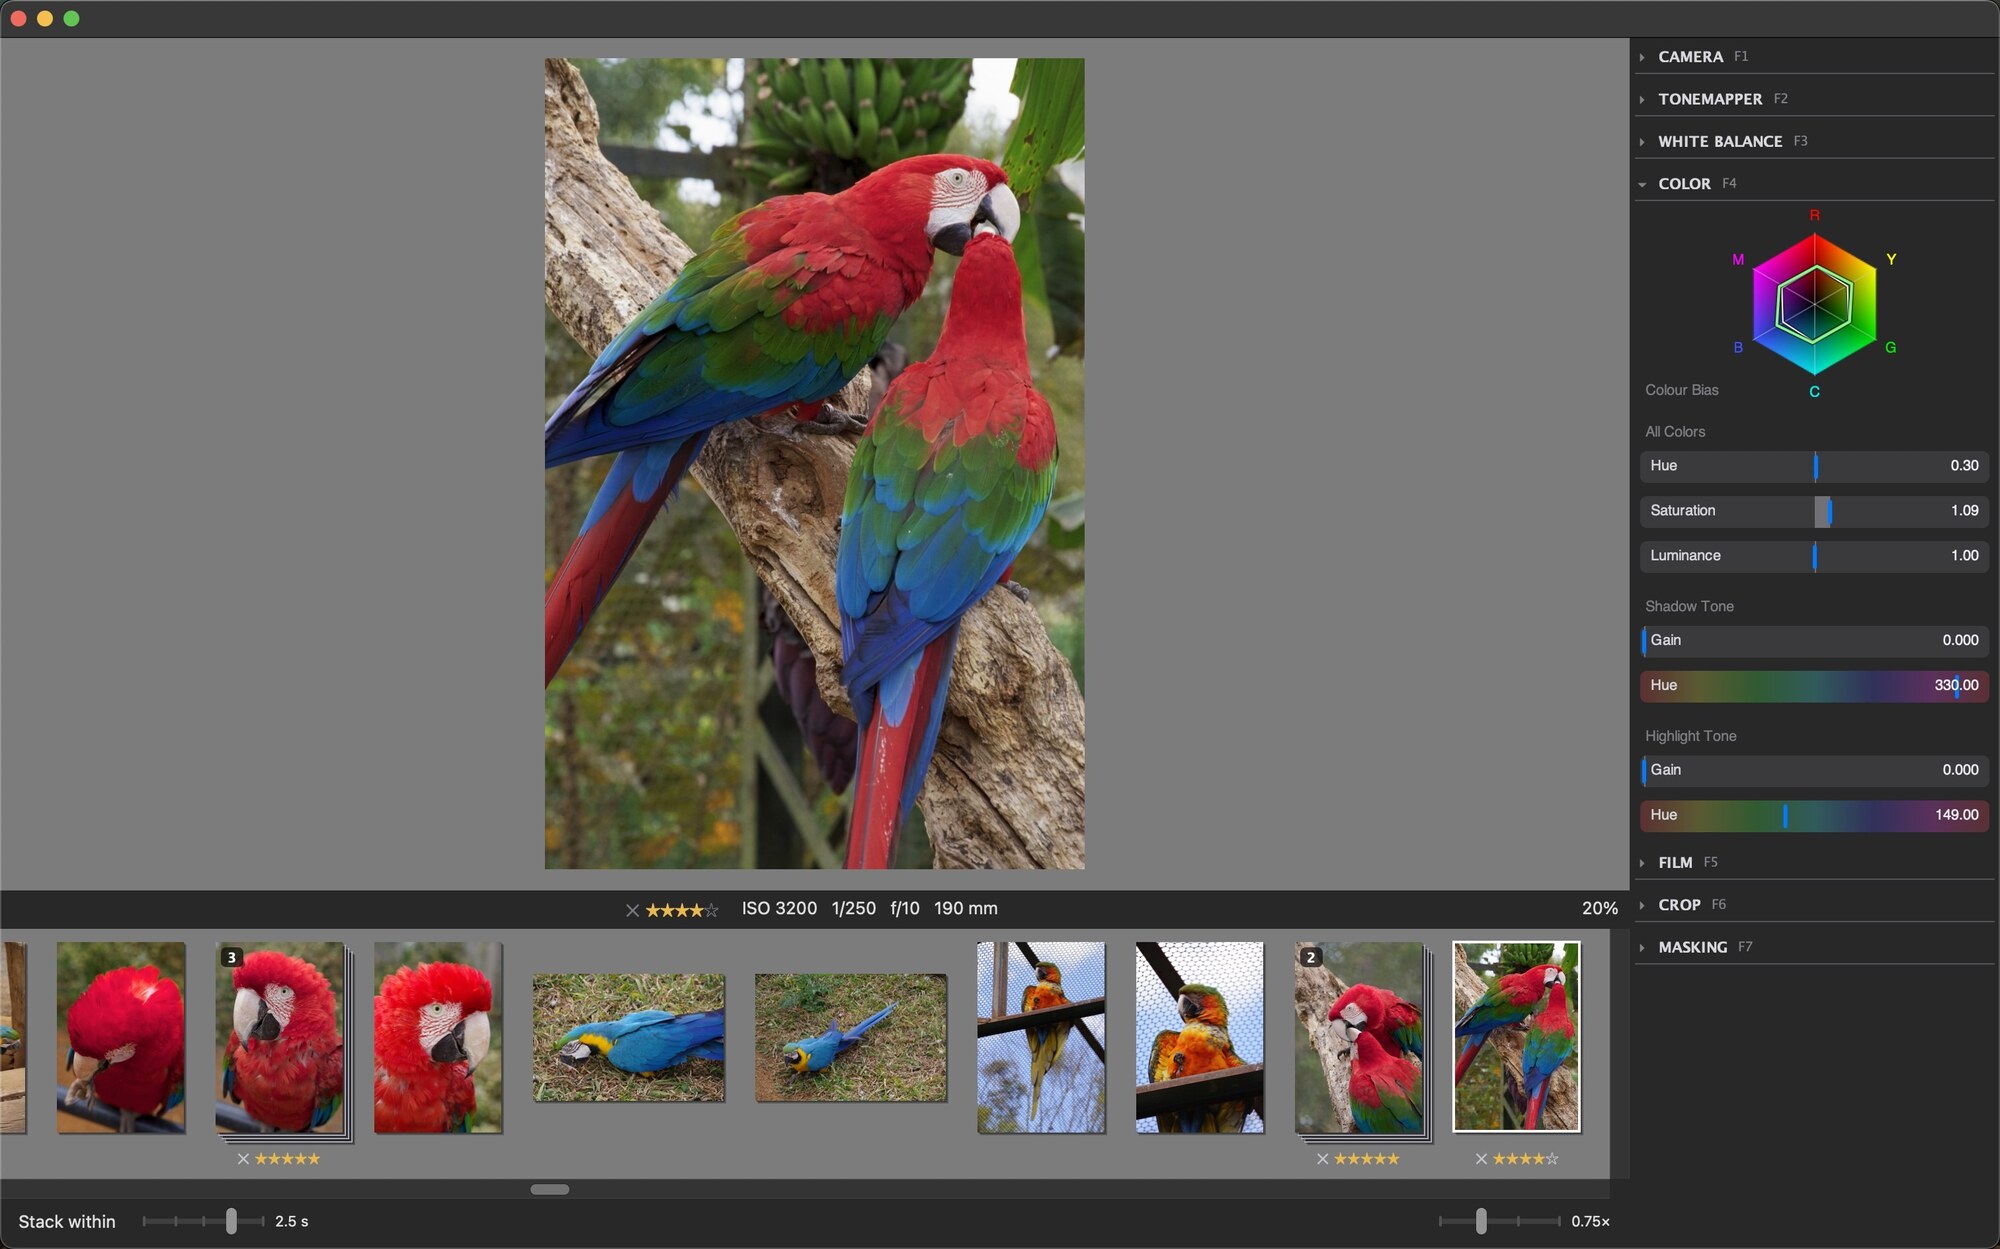Click the filmstrip horizontal scrollbar handle
The image size is (2000, 1249).
550,1189
